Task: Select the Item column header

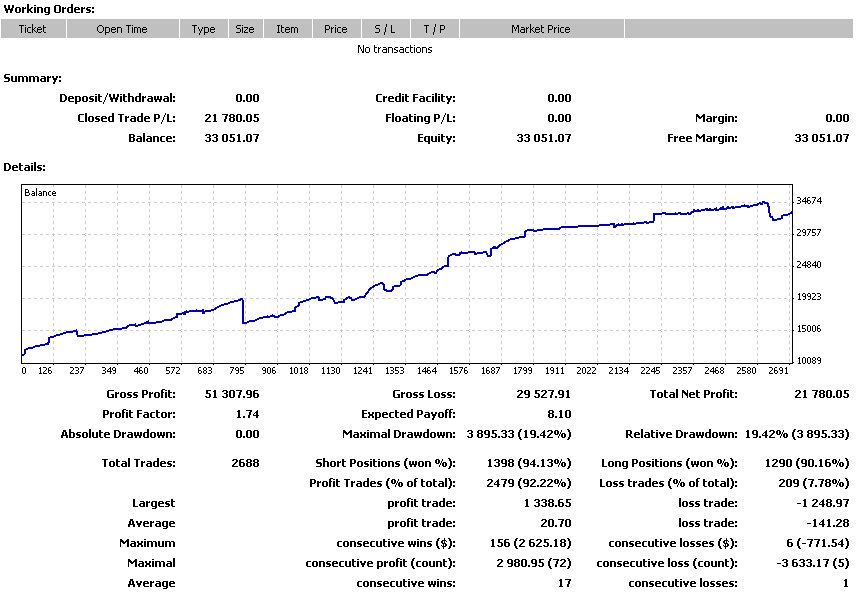Action: coord(287,29)
